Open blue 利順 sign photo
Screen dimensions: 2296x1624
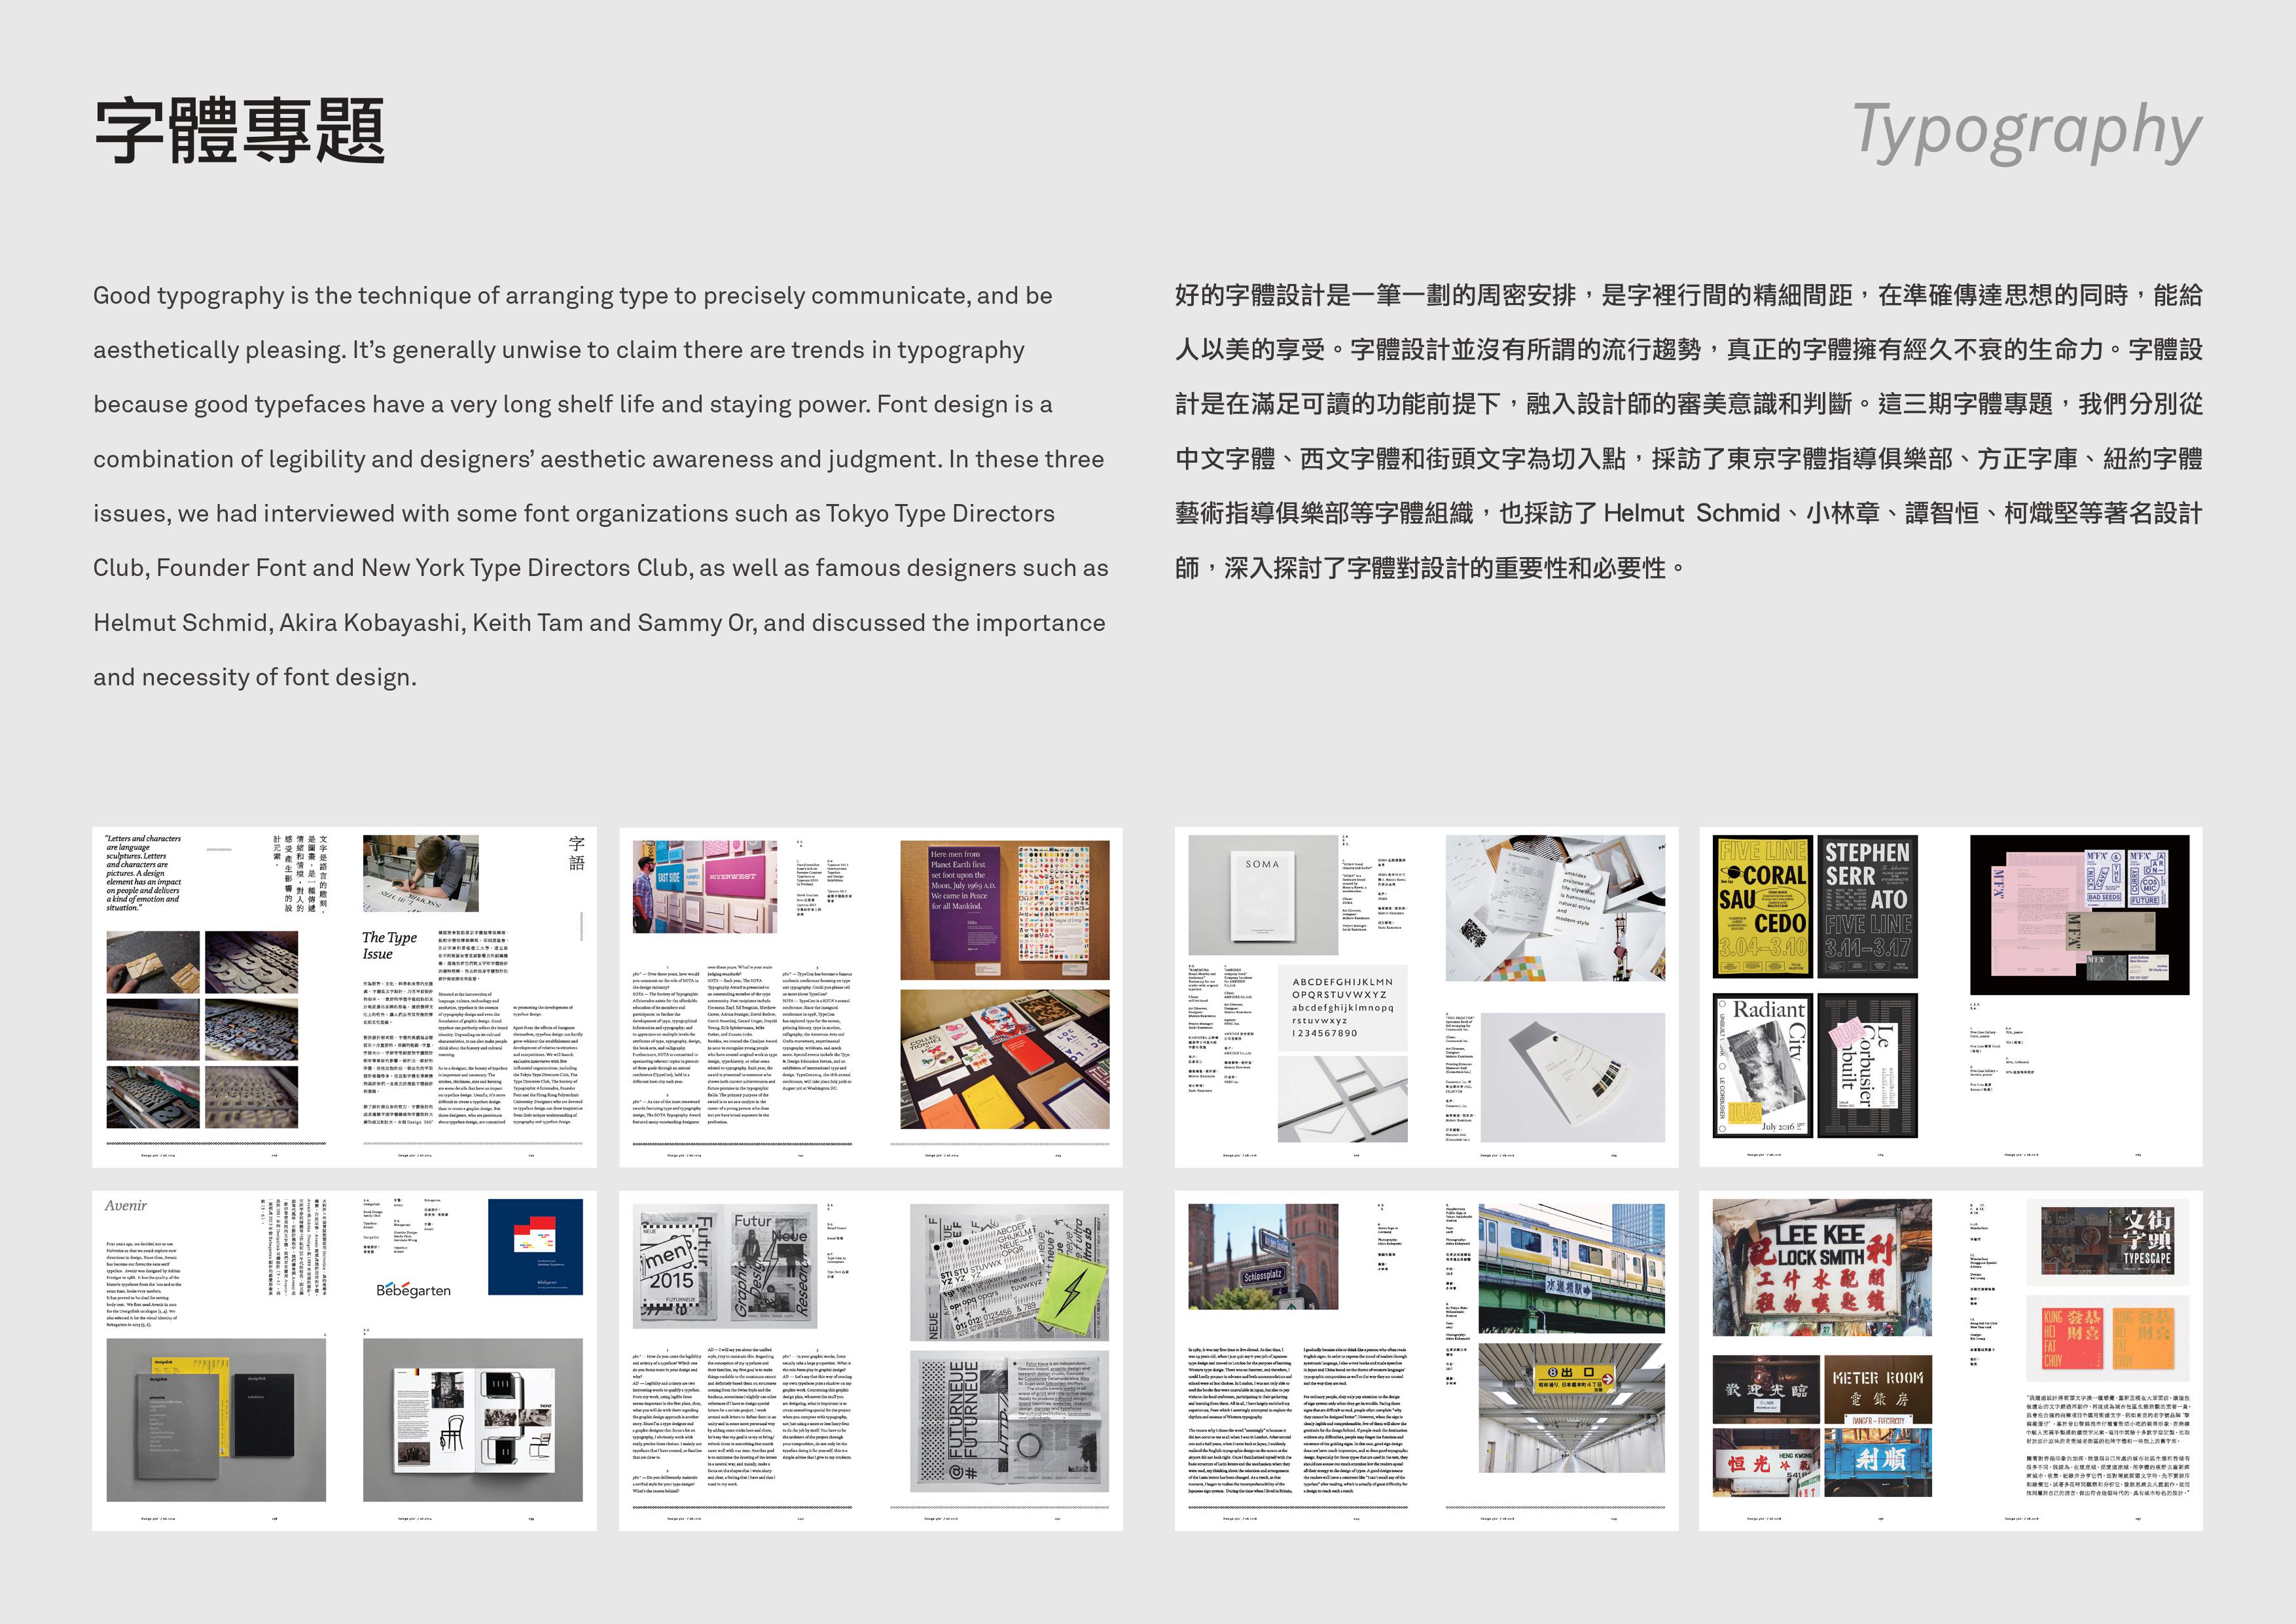coord(1878,1463)
